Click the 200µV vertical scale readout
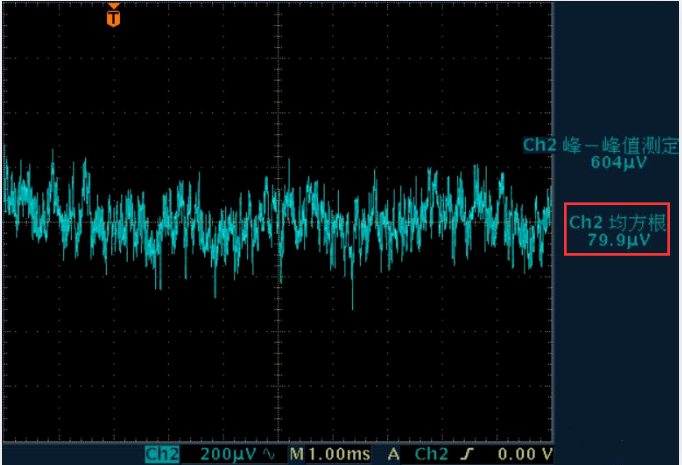Screen dimensions: 682x465 [230, 455]
